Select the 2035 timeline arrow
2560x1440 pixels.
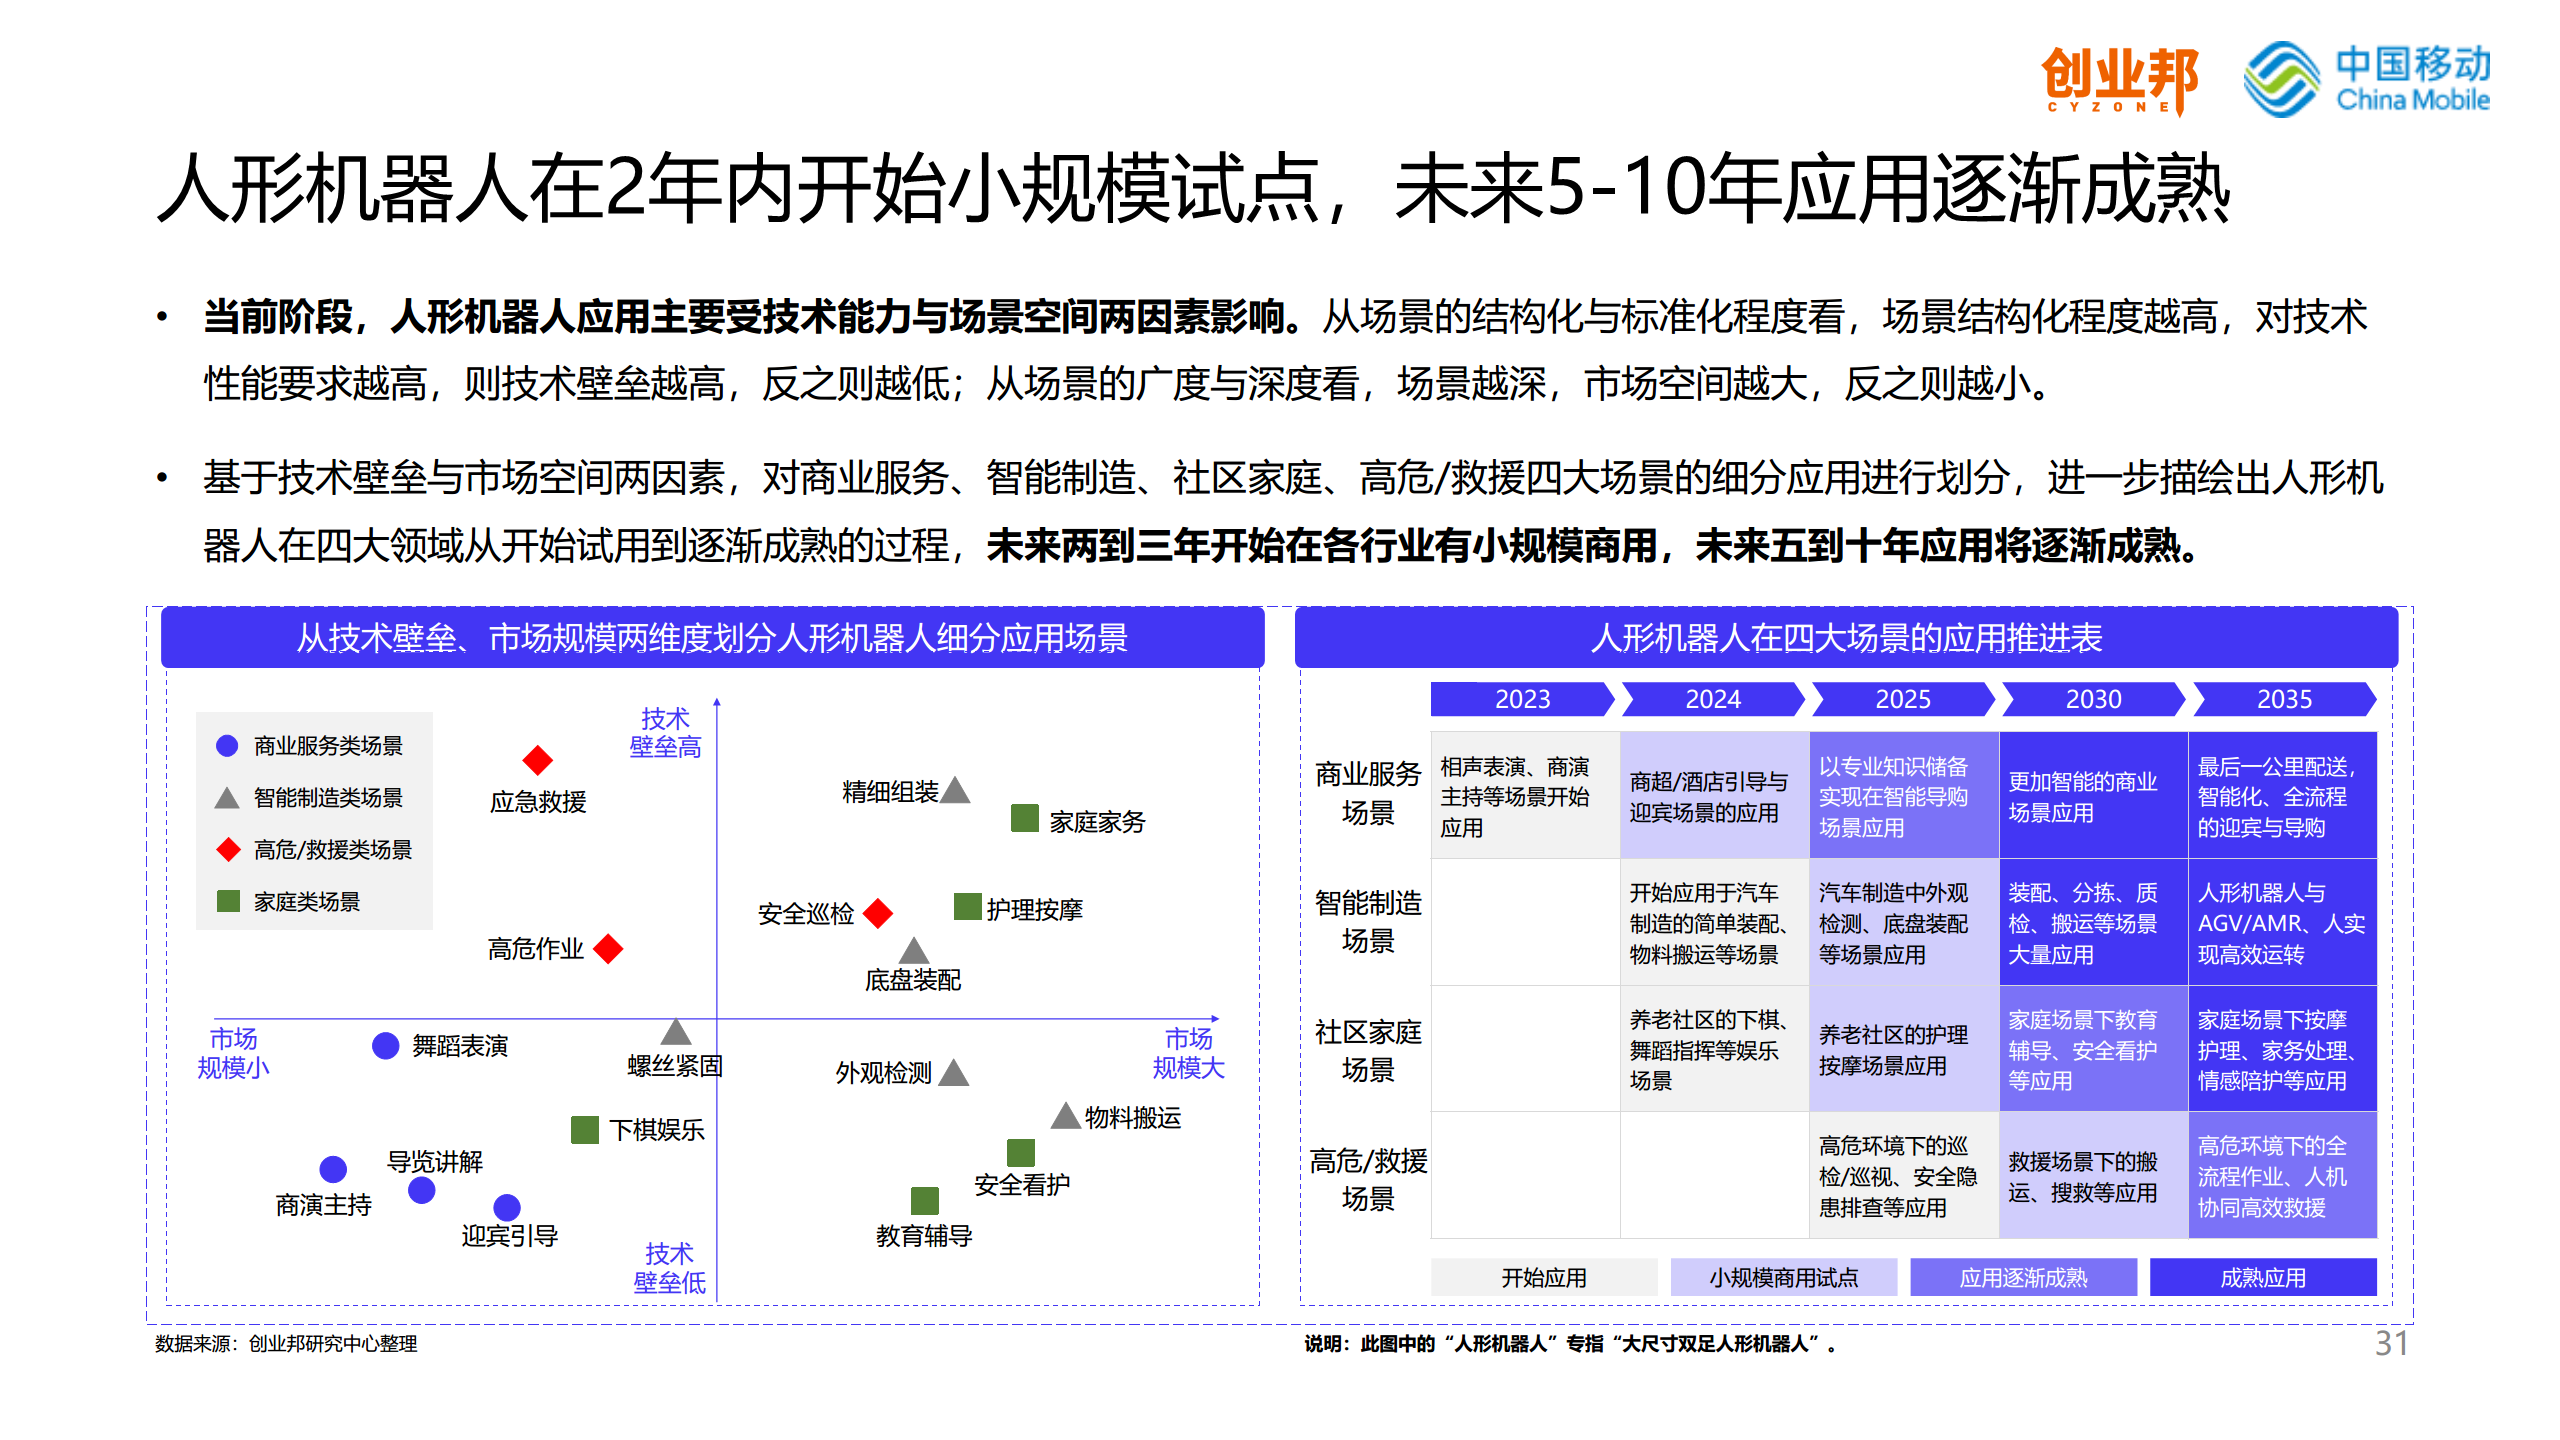(2284, 699)
